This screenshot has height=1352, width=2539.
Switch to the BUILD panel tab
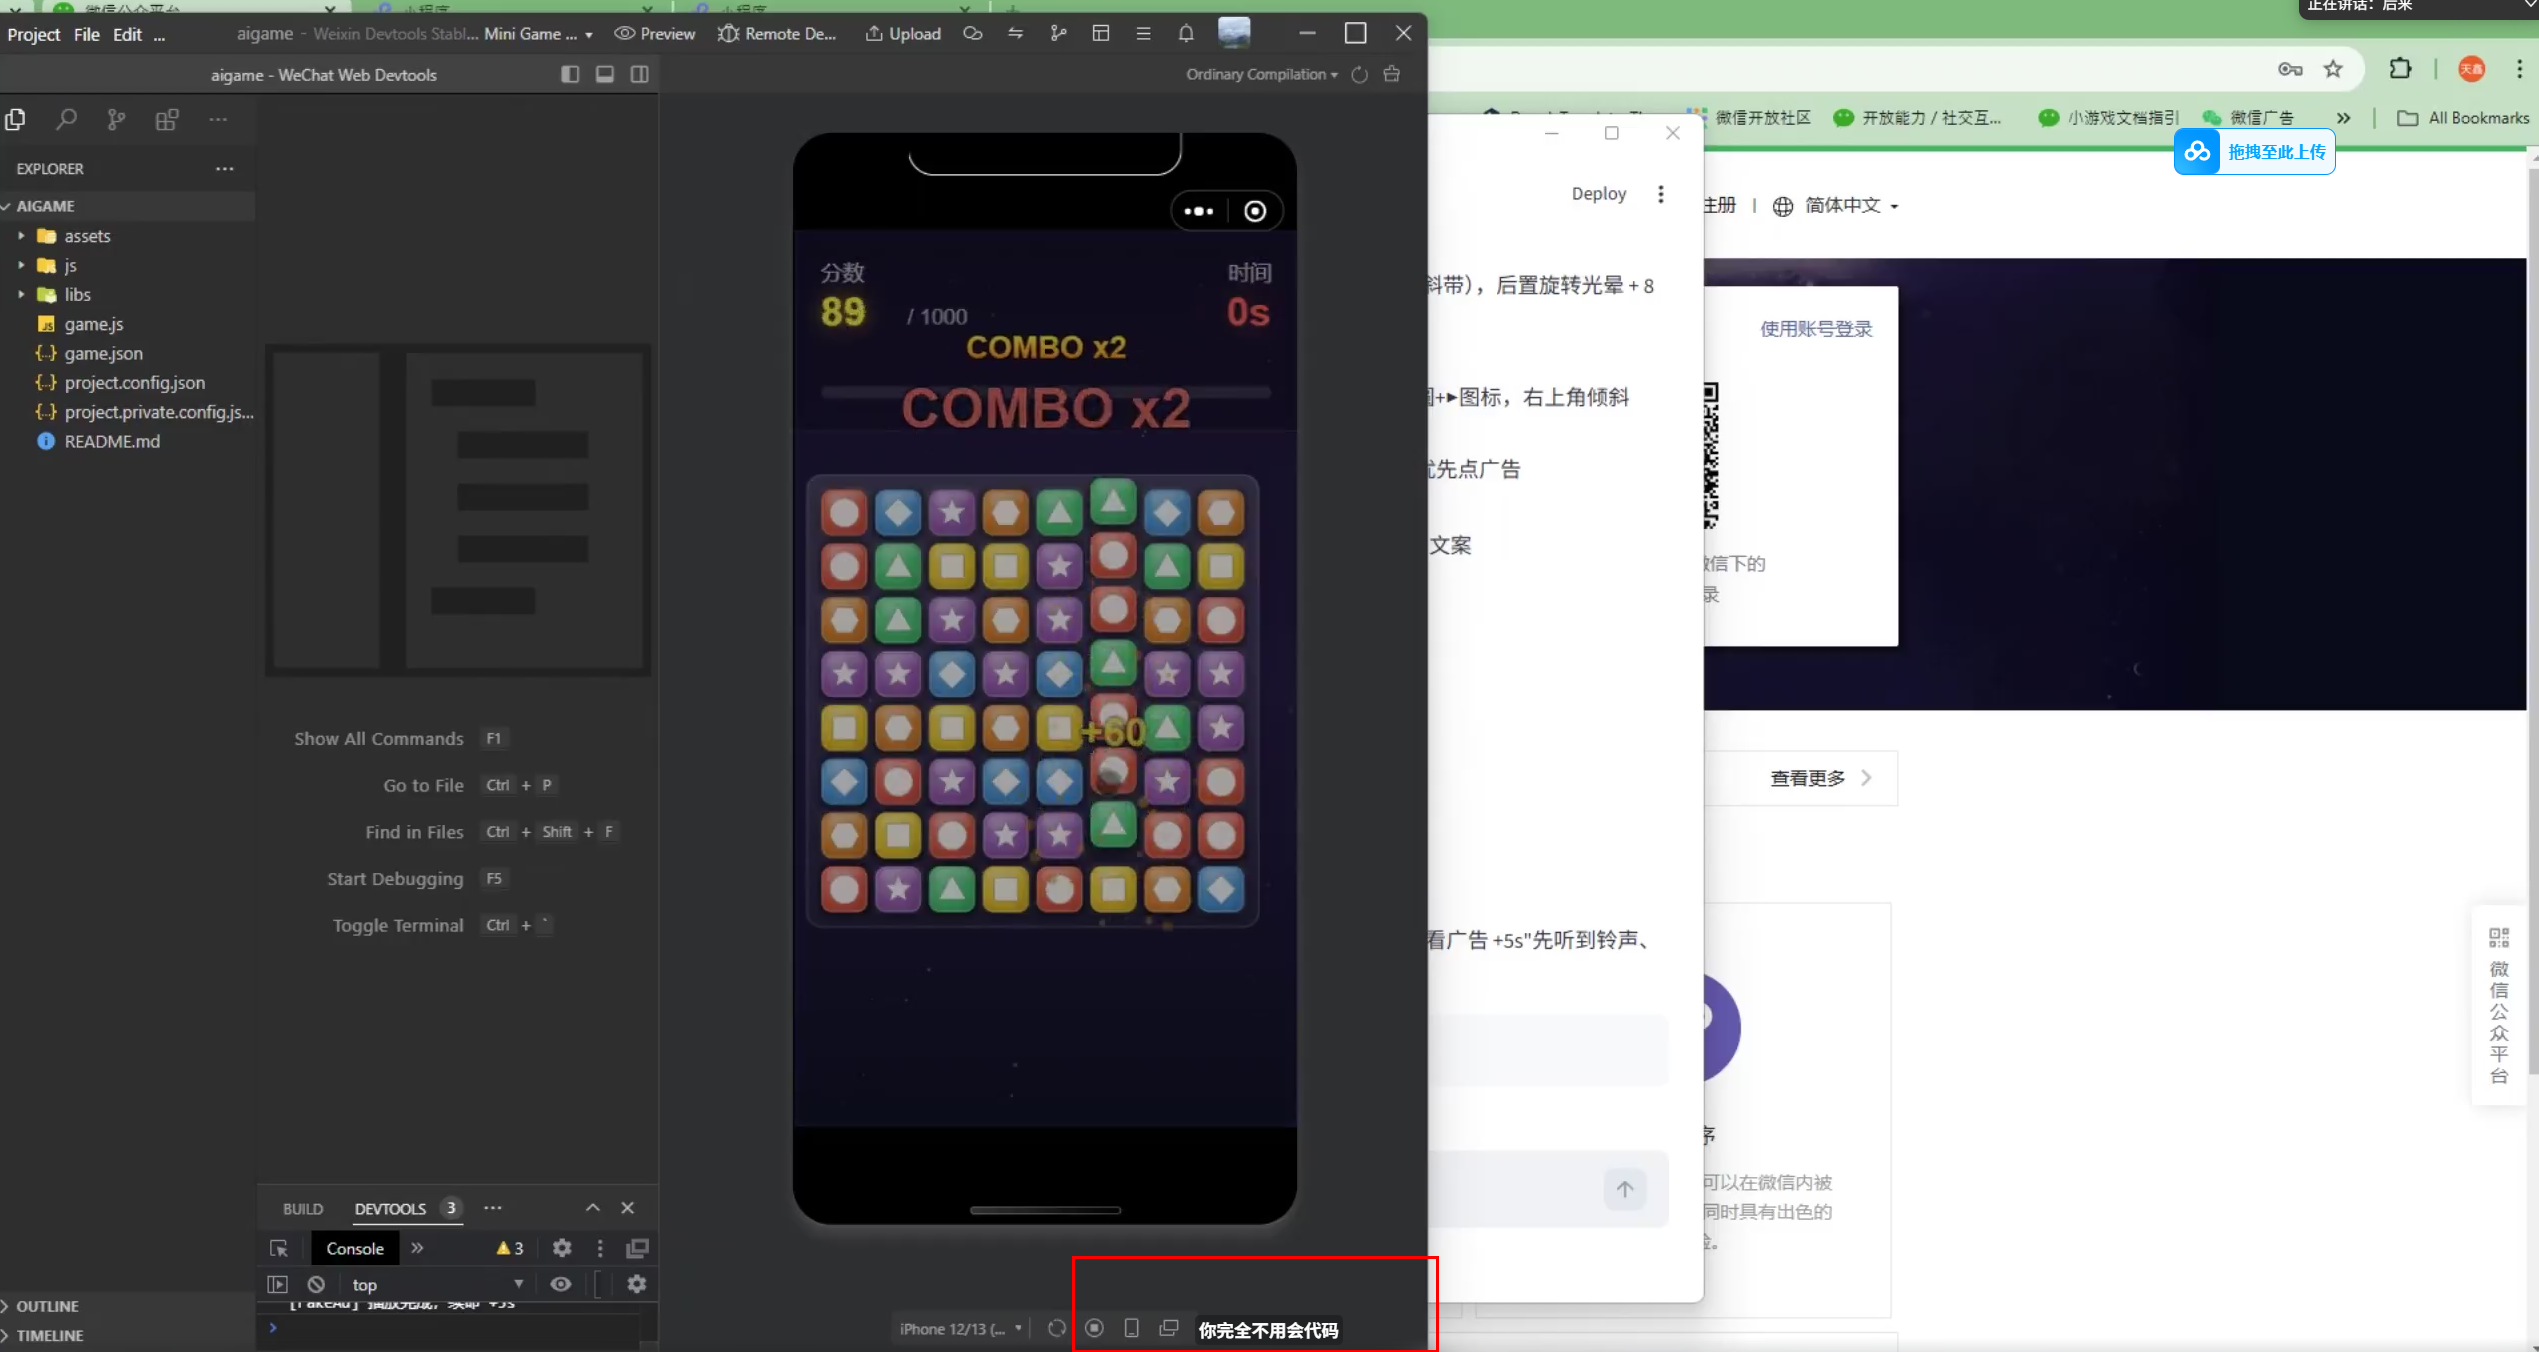pos(303,1208)
